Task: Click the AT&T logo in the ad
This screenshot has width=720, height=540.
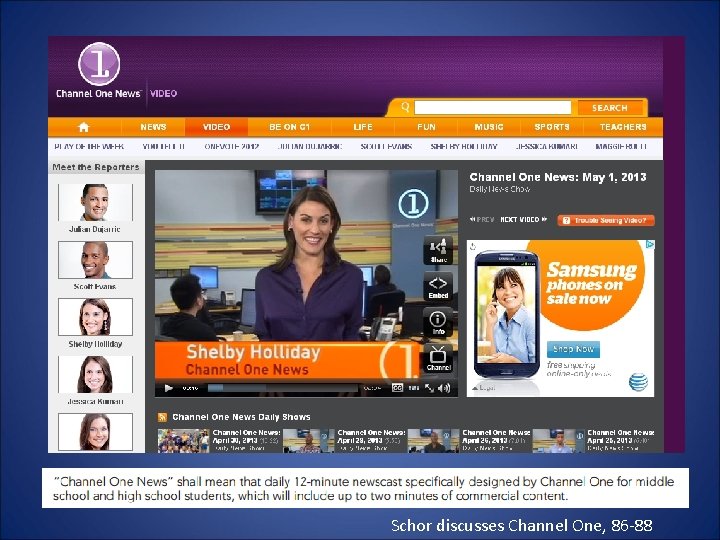Action: pos(638,382)
